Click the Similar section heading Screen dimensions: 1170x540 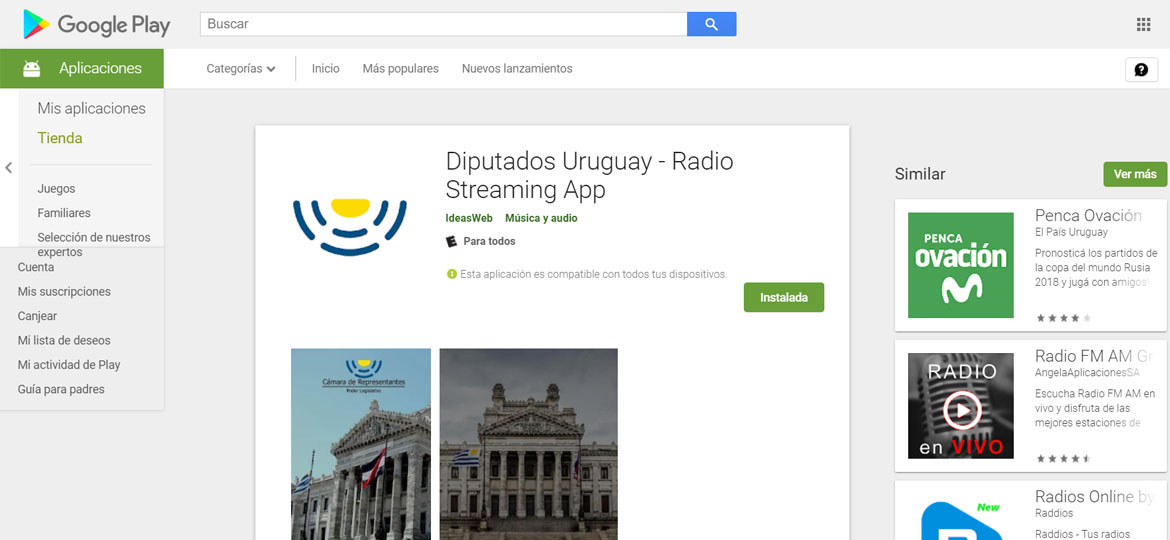[x=920, y=175]
